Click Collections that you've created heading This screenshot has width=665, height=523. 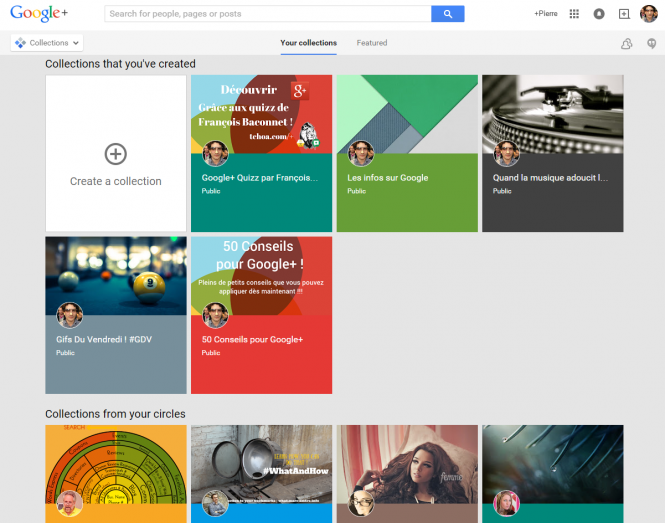click(120, 64)
